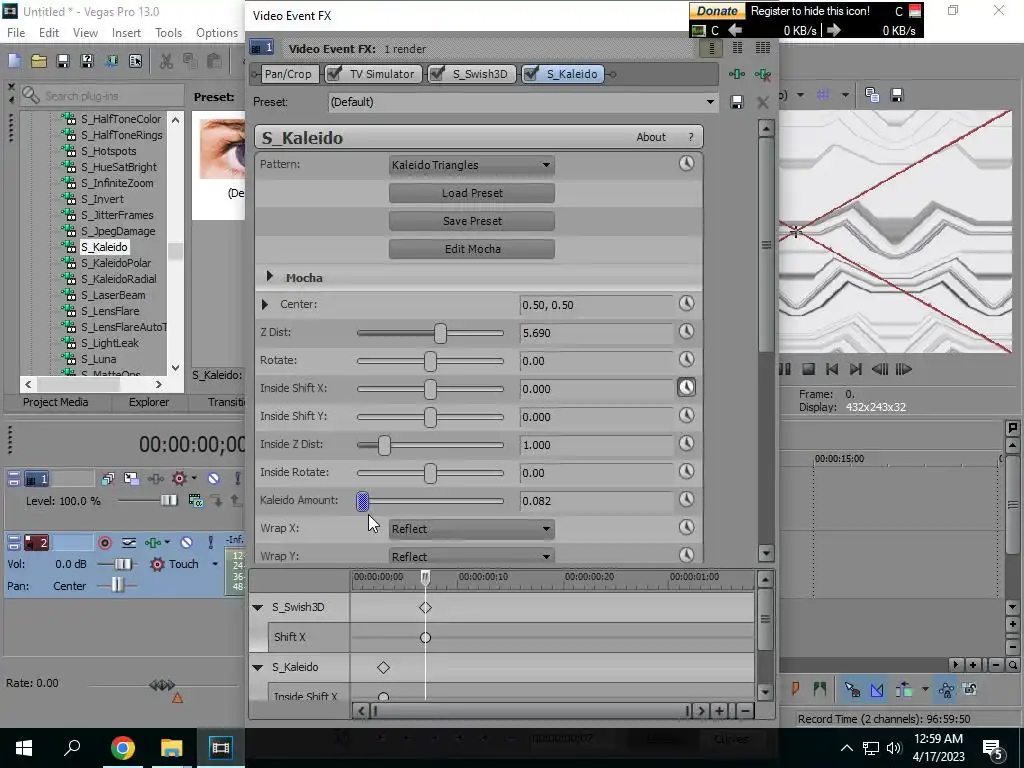
Task: Open the File menu
Action: [16, 33]
